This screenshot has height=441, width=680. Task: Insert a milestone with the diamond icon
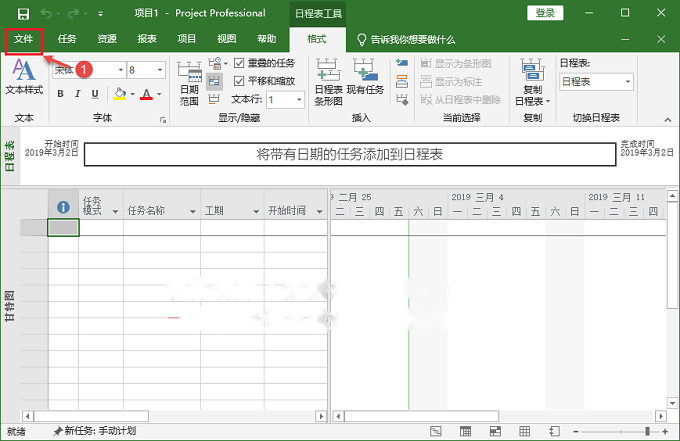point(402,99)
